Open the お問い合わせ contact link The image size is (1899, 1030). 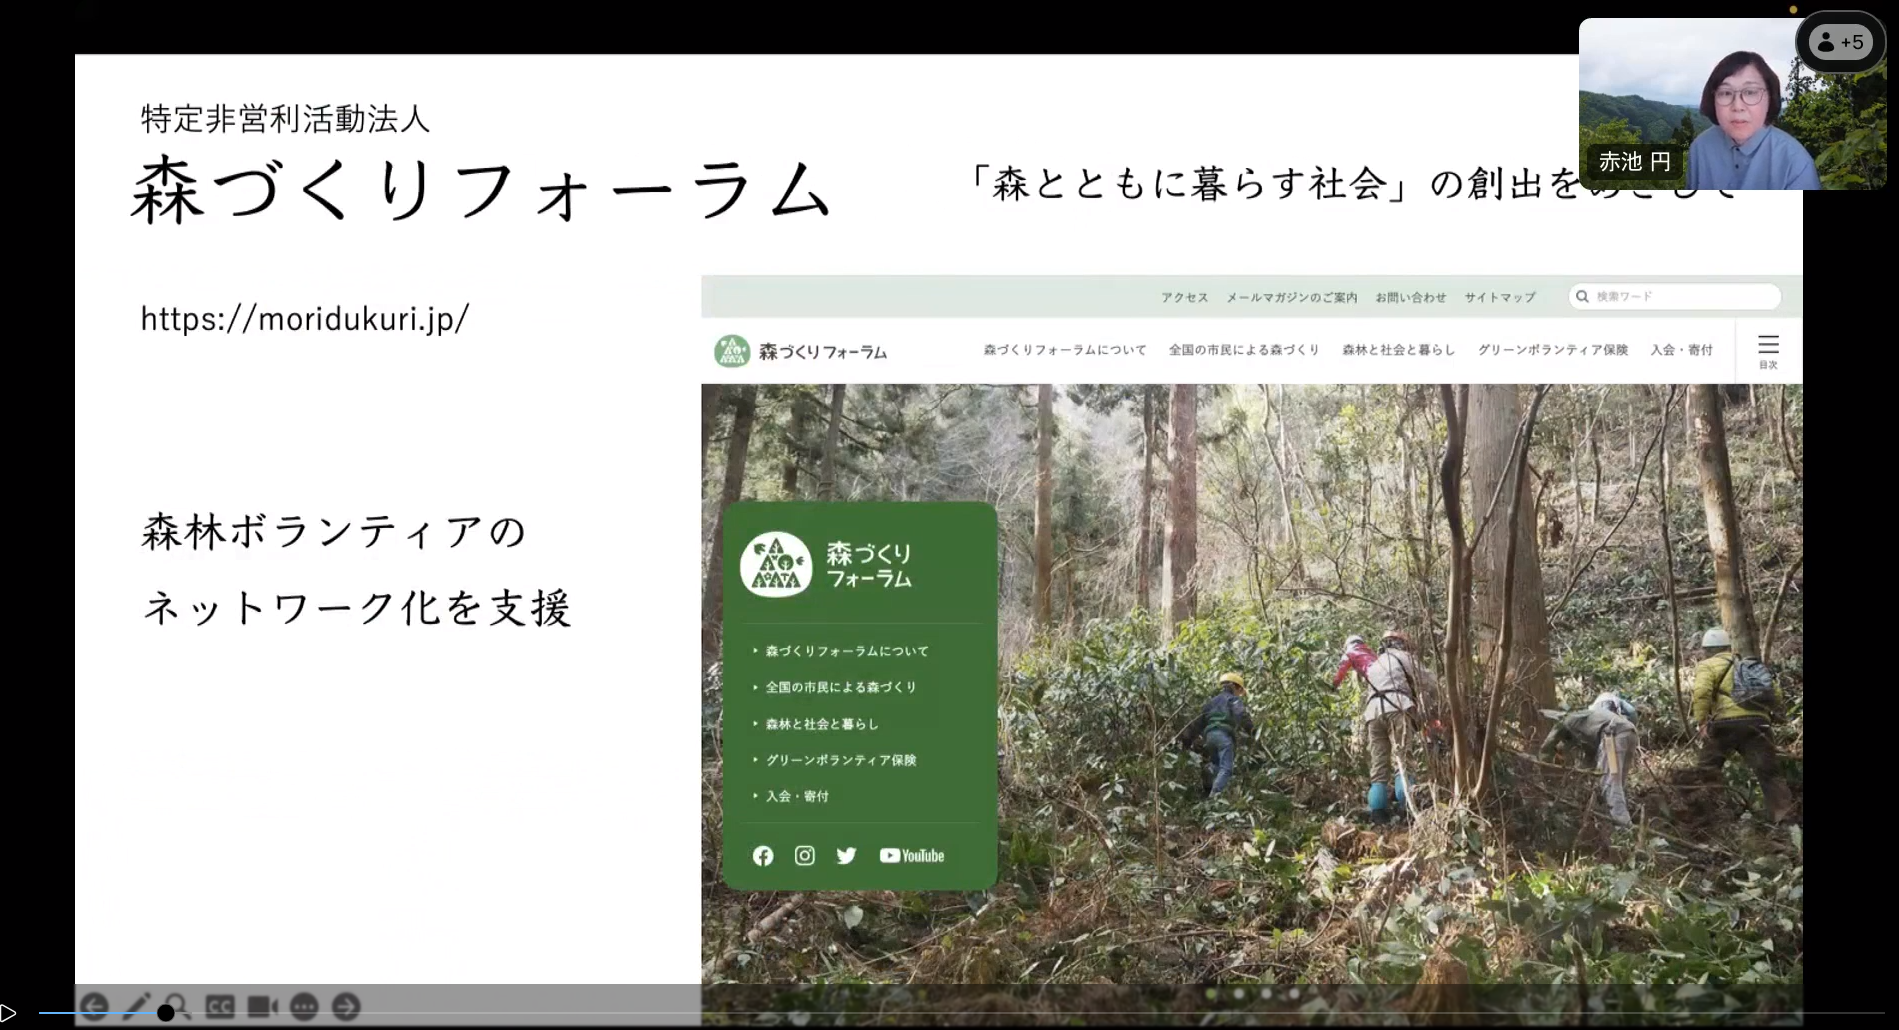coord(1411,297)
